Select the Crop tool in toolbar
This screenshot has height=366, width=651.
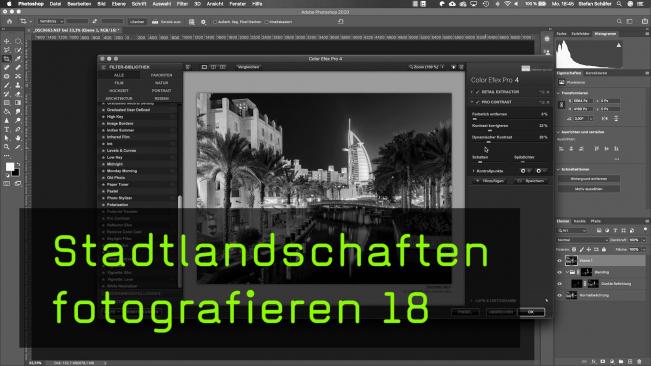(7, 59)
